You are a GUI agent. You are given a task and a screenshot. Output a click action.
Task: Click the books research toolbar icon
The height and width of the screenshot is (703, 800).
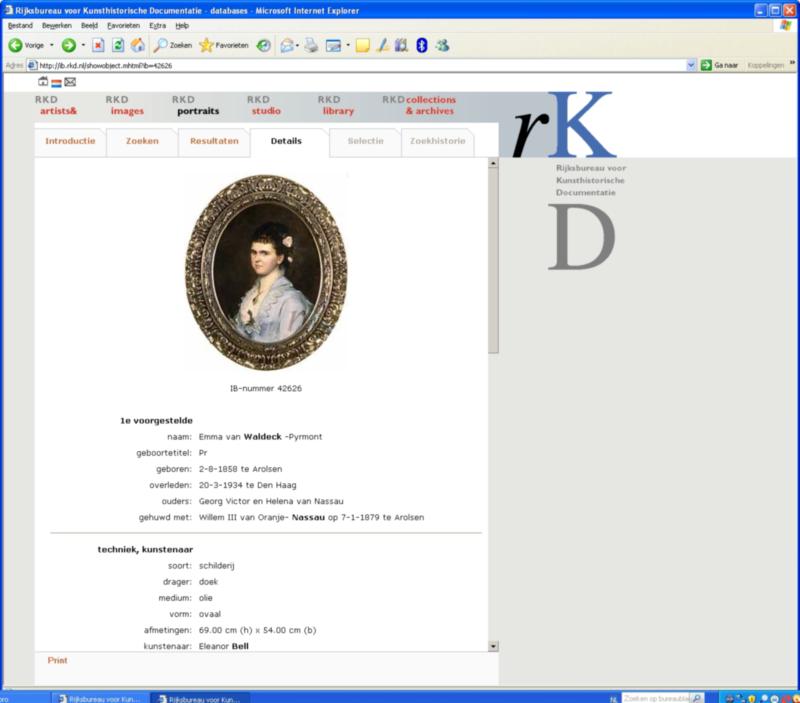click(x=402, y=45)
